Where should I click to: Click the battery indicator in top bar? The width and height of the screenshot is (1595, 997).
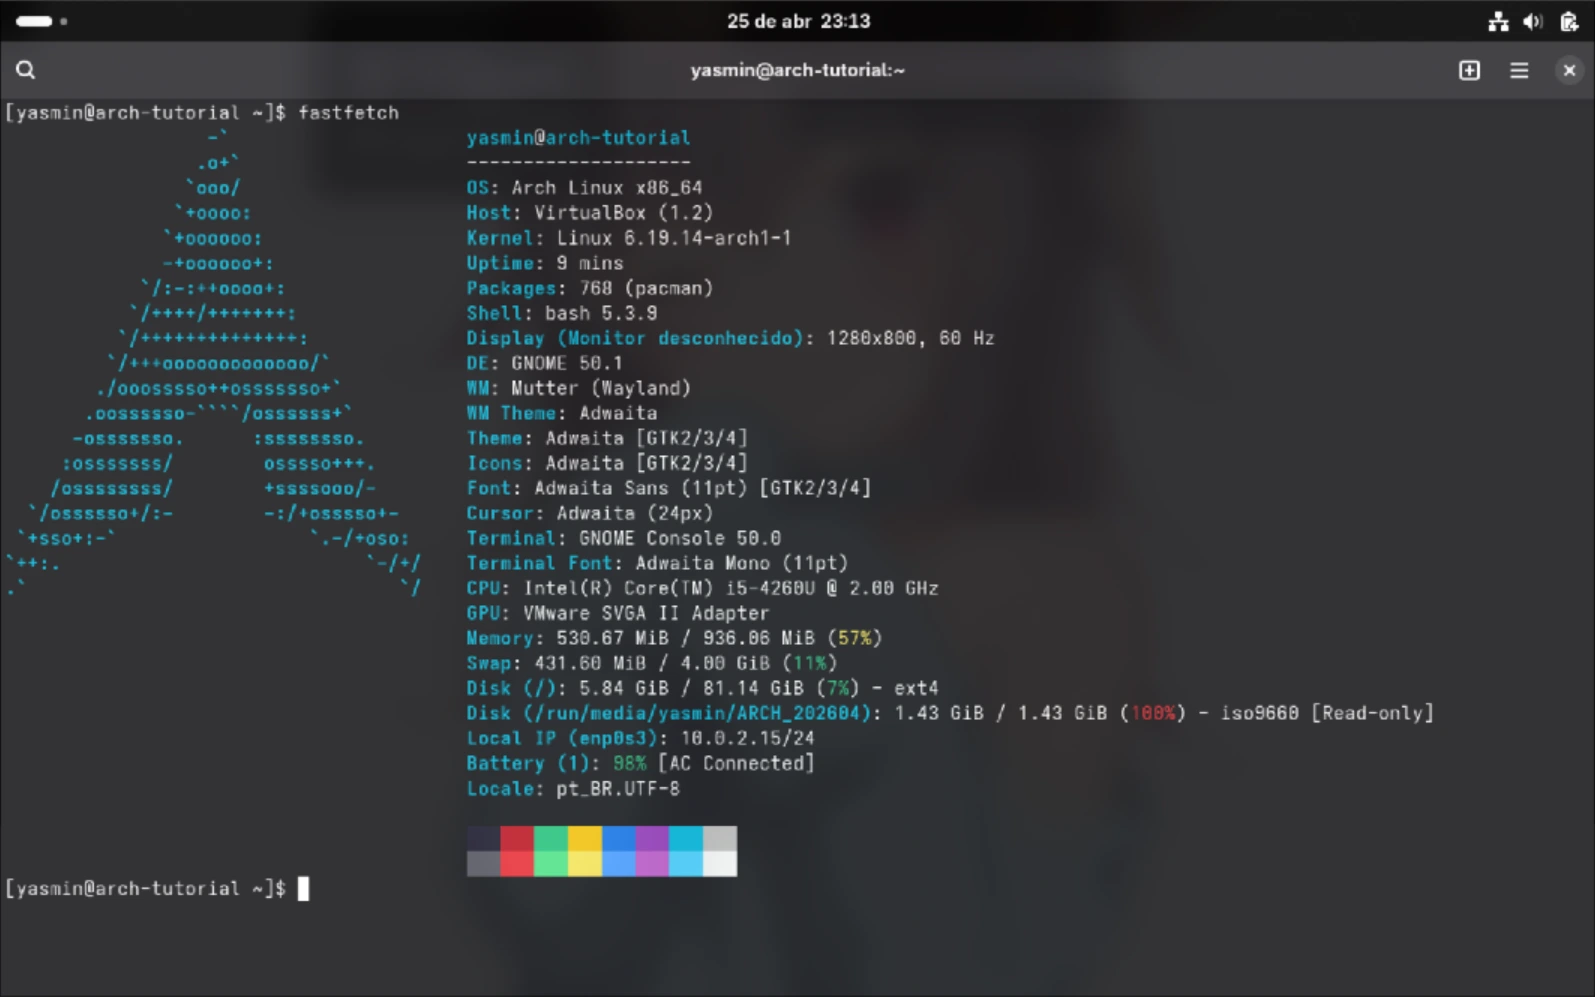1568,21
